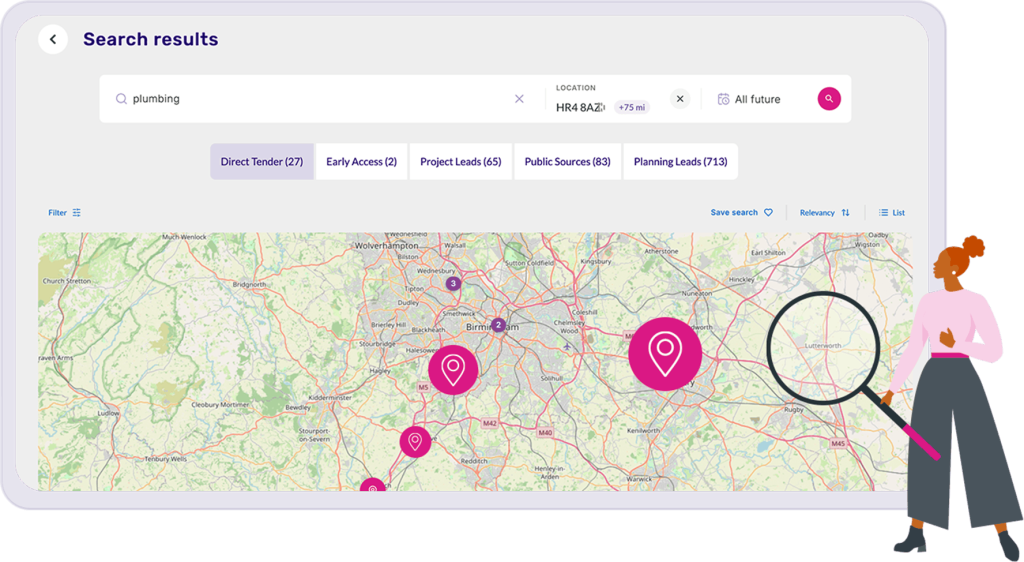Click the heart icon next to Save search
Viewport: 1024px width, 562px height.
[768, 213]
